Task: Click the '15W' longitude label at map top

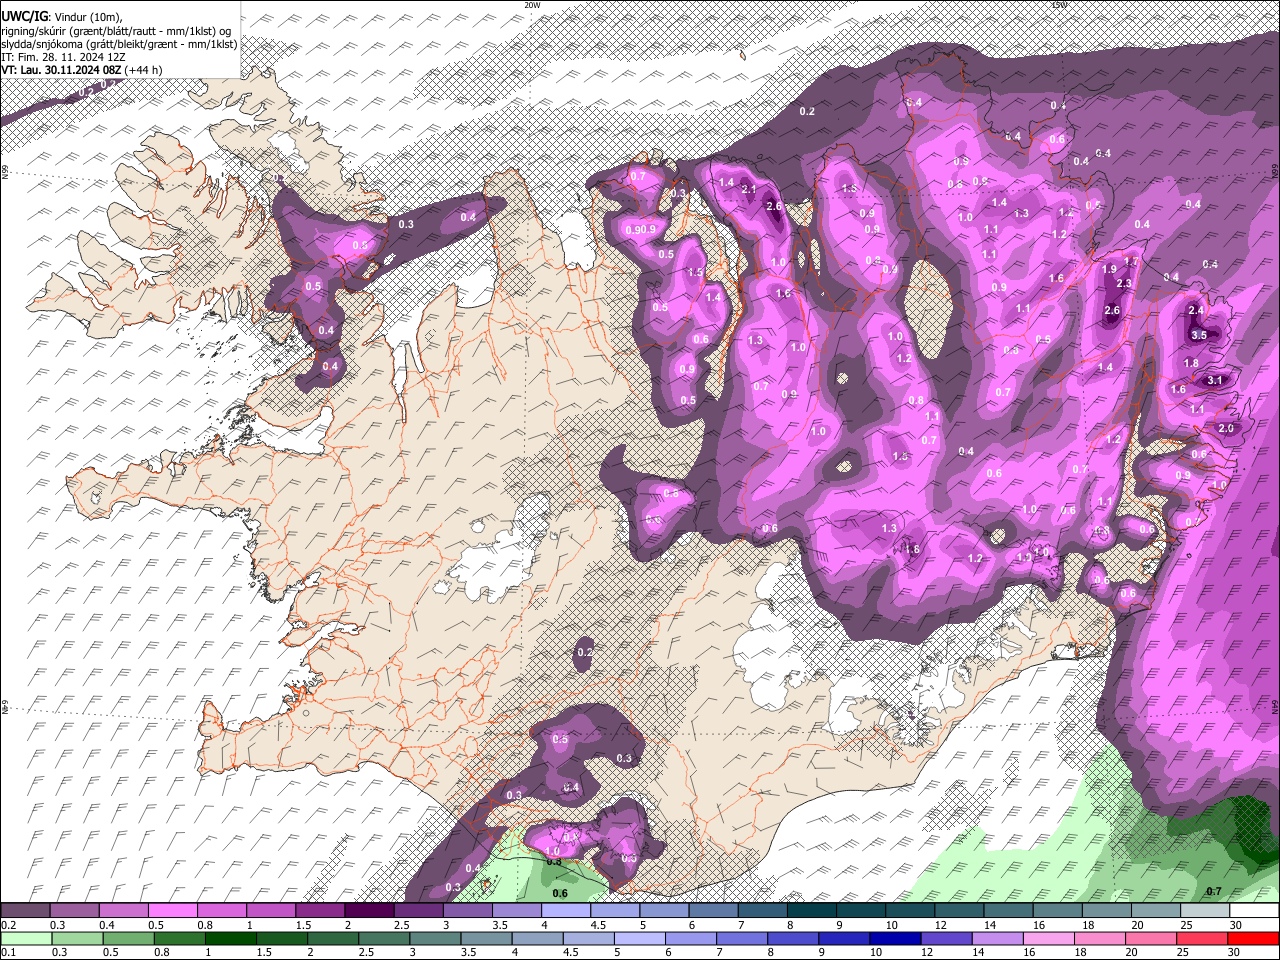Action: pyautogui.click(x=1059, y=5)
